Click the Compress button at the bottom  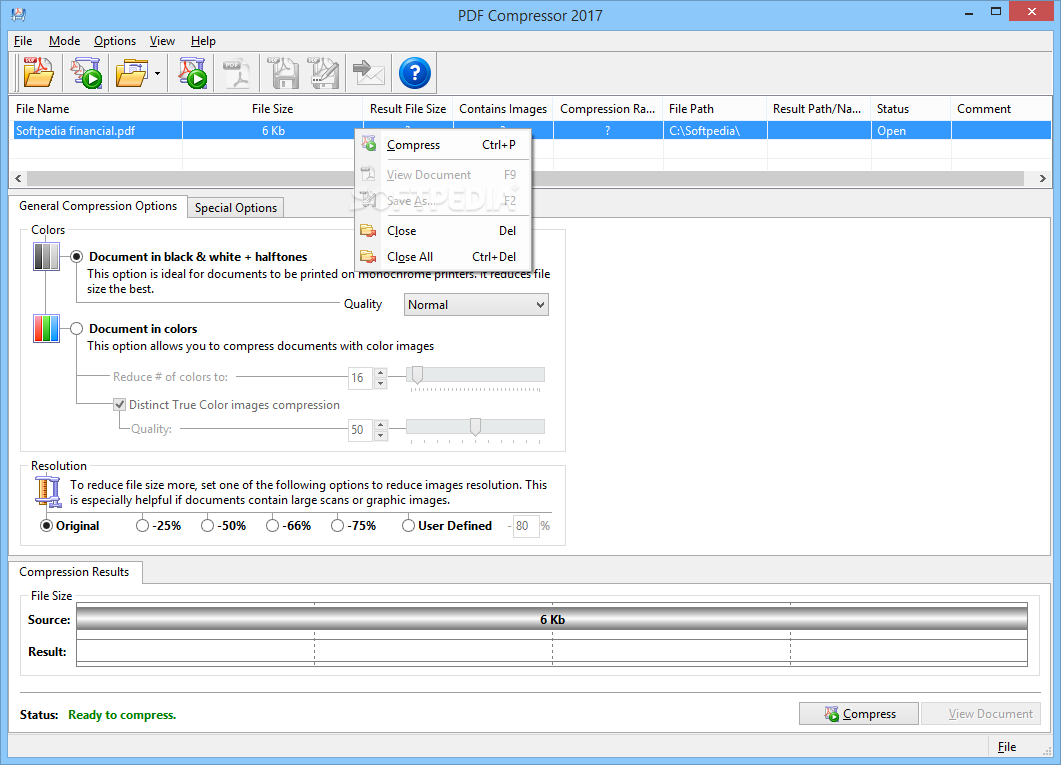click(x=859, y=714)
